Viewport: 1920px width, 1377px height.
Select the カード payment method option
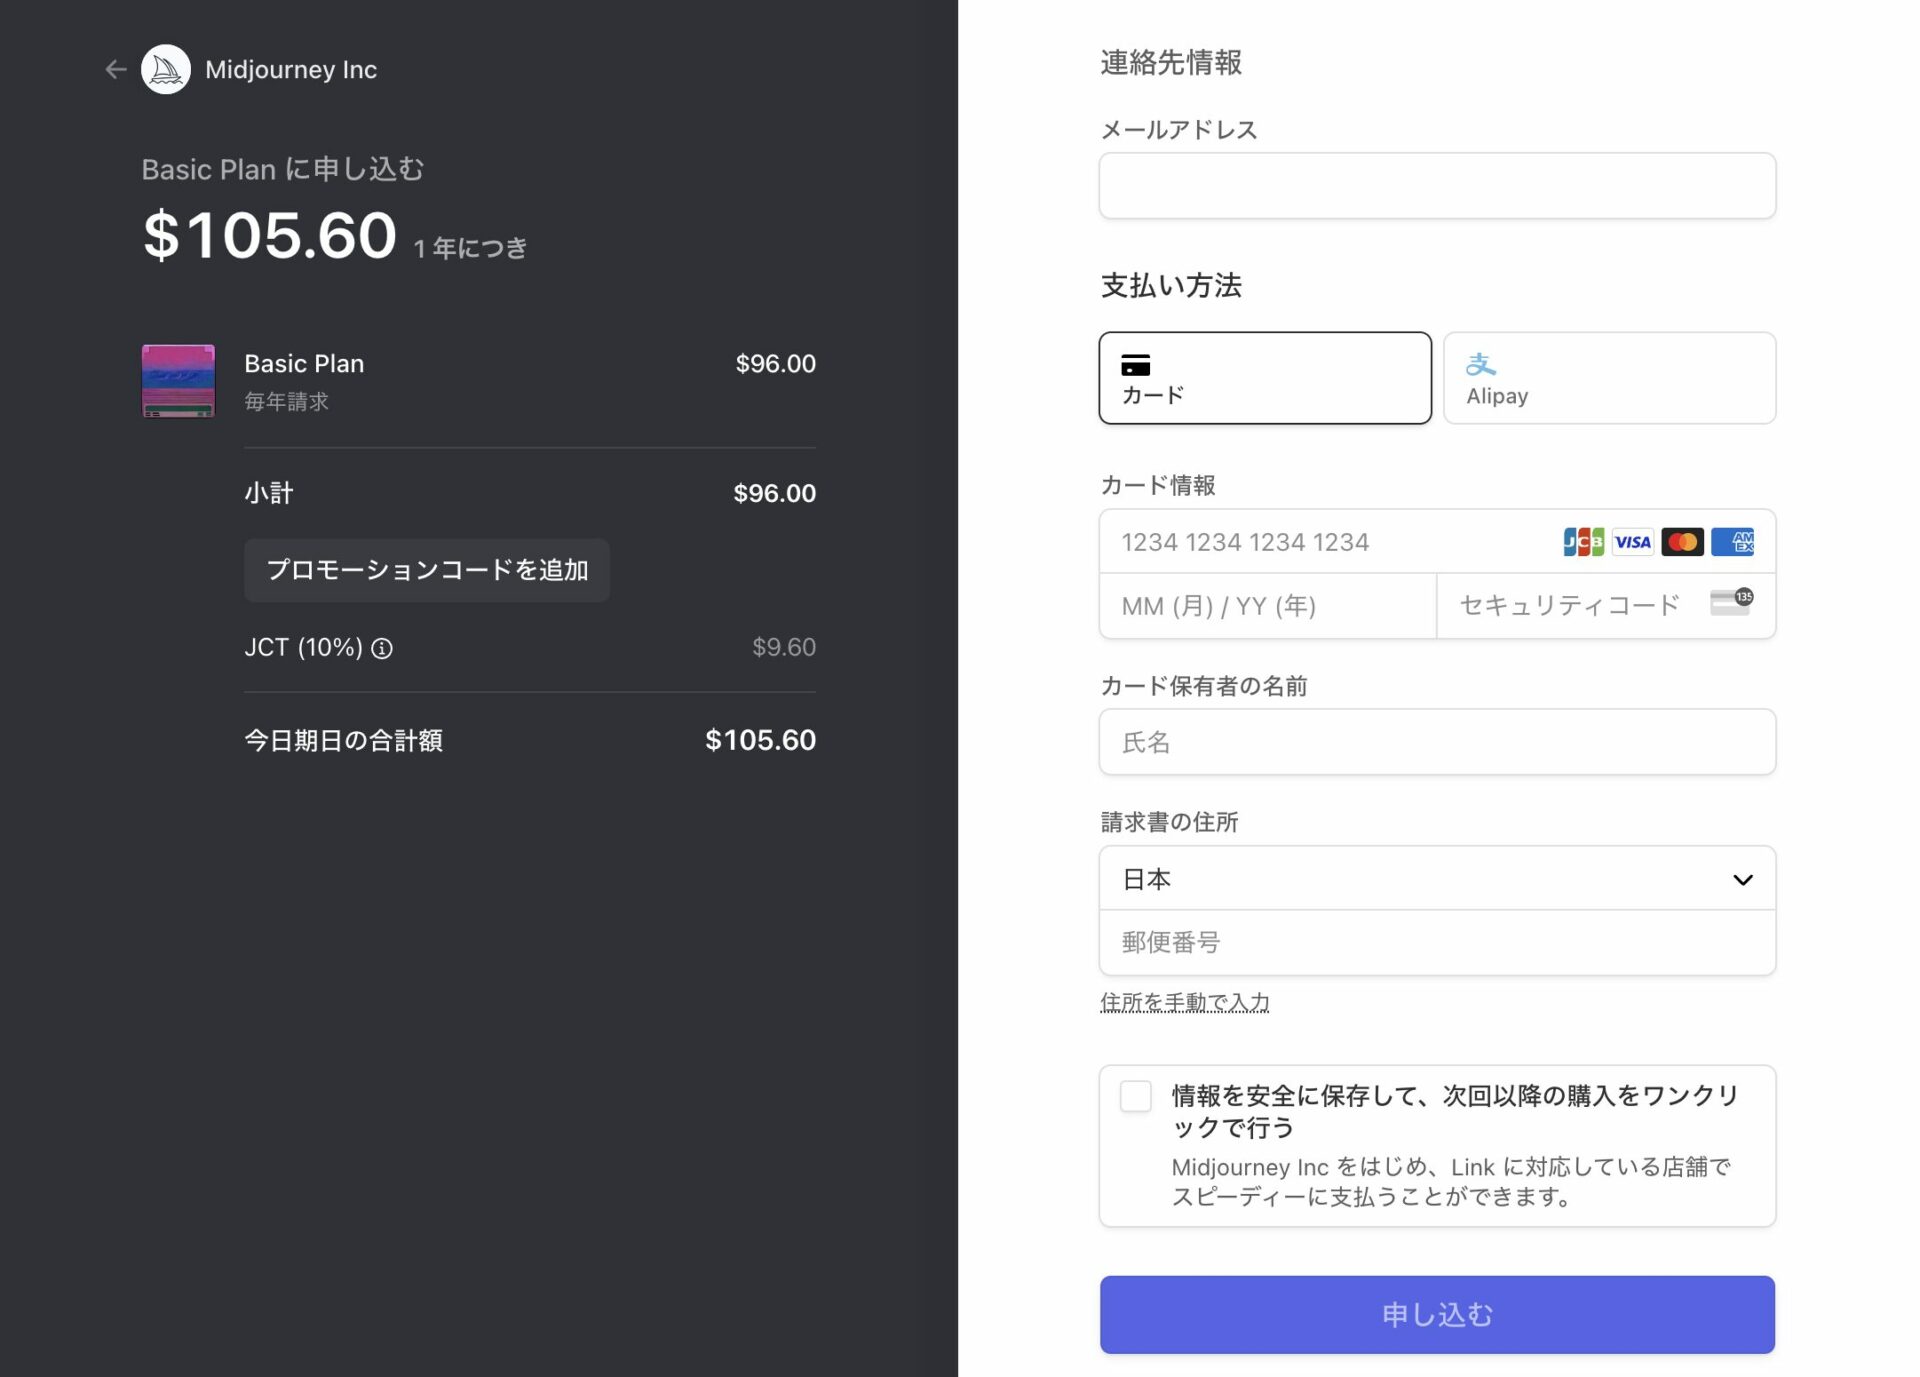tap(1265, 378)
